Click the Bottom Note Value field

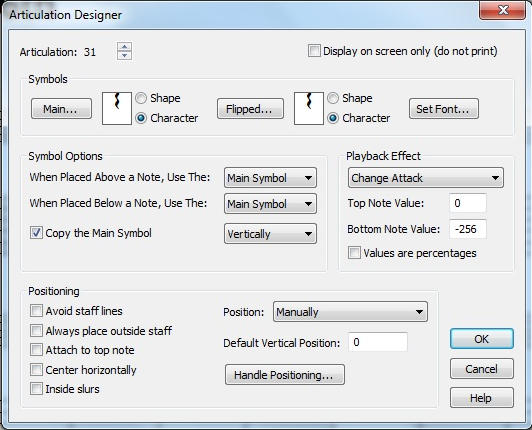point(468,229)
